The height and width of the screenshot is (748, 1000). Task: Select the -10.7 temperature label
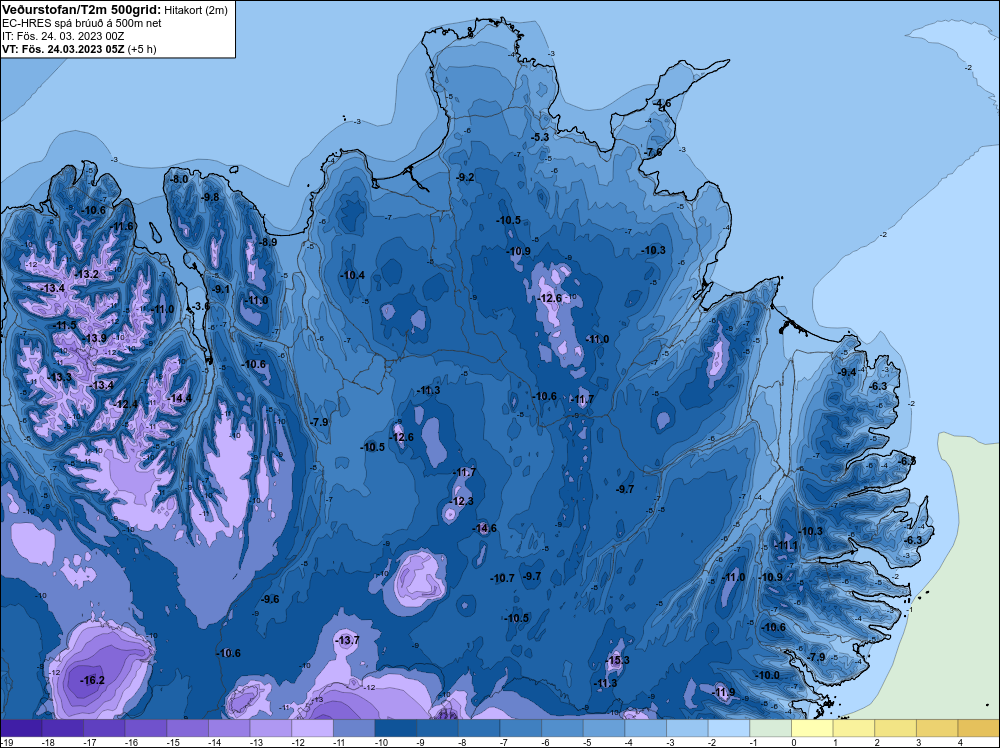502,578
